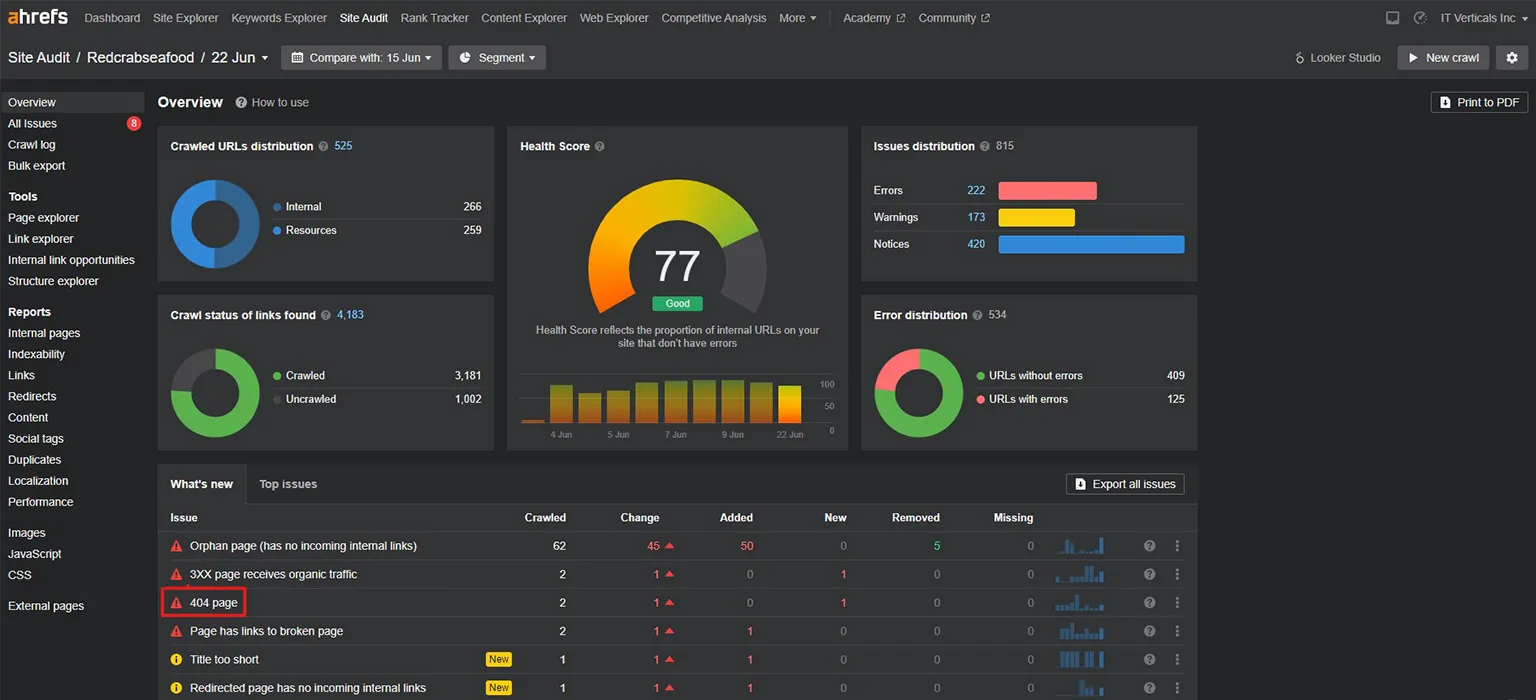1536x700 pixels.
Task: Click the red Errors distribution bar
Action: click(1047, 191)
